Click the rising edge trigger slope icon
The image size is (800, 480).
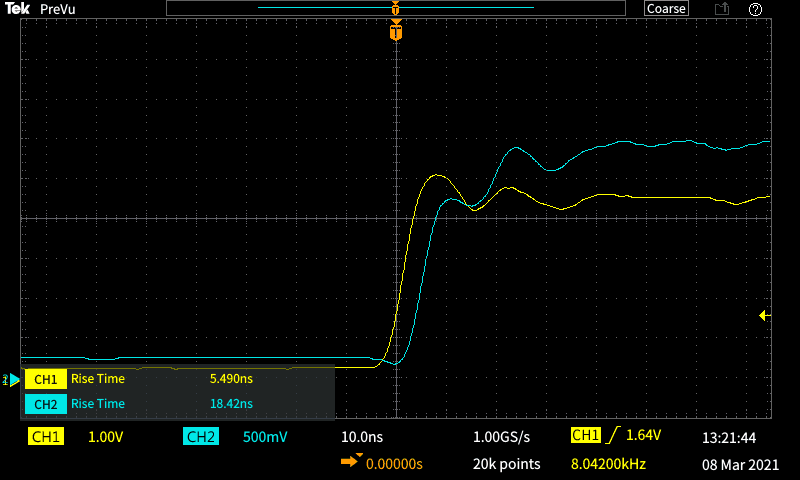point(611,436)
